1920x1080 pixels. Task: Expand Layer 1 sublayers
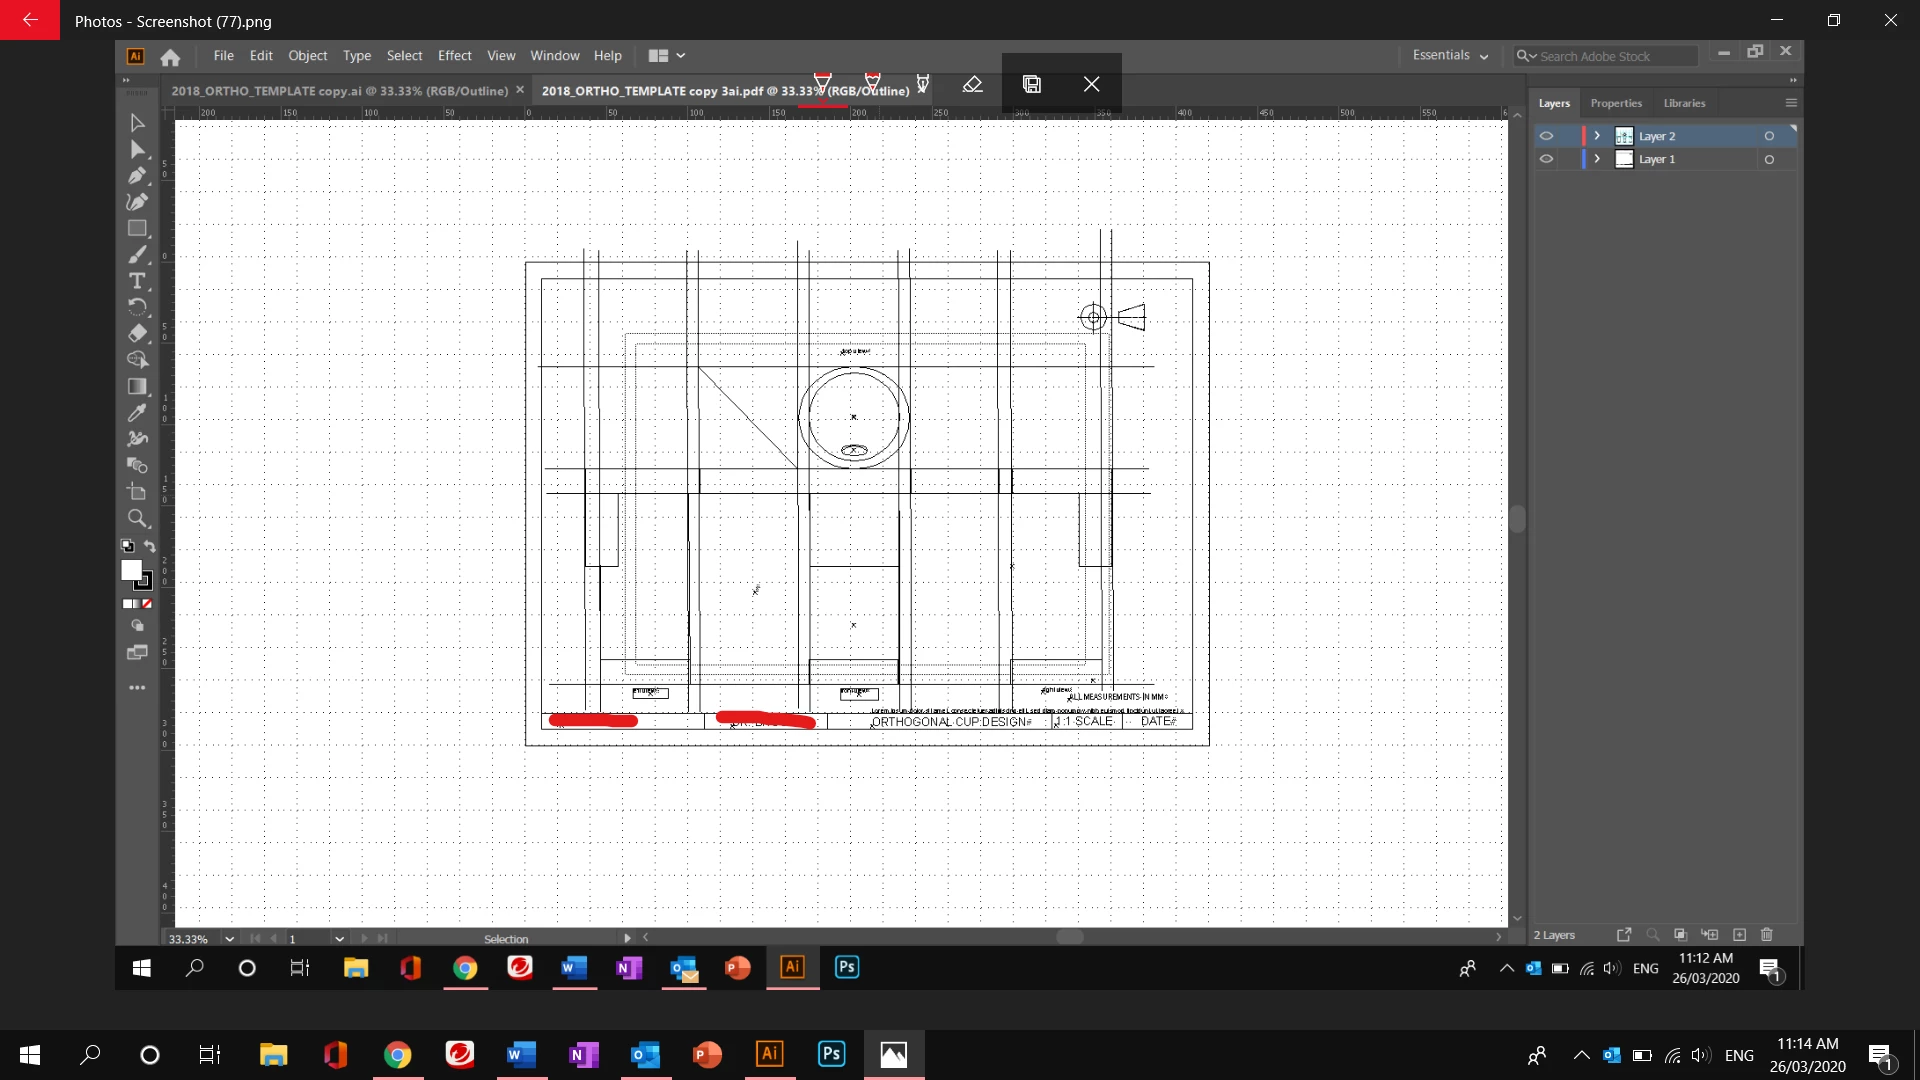(x=1597, y=159)
